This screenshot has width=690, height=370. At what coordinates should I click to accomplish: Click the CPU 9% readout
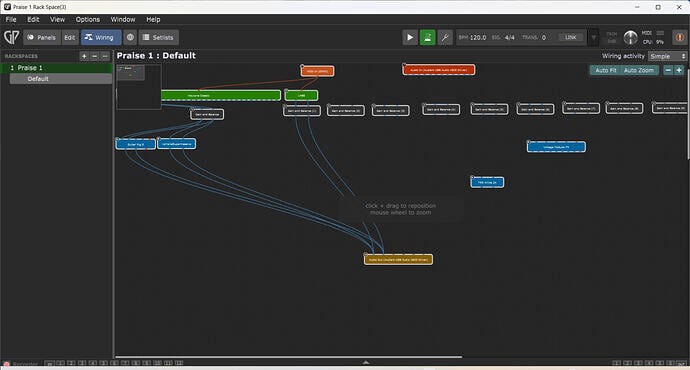point(653,42)
